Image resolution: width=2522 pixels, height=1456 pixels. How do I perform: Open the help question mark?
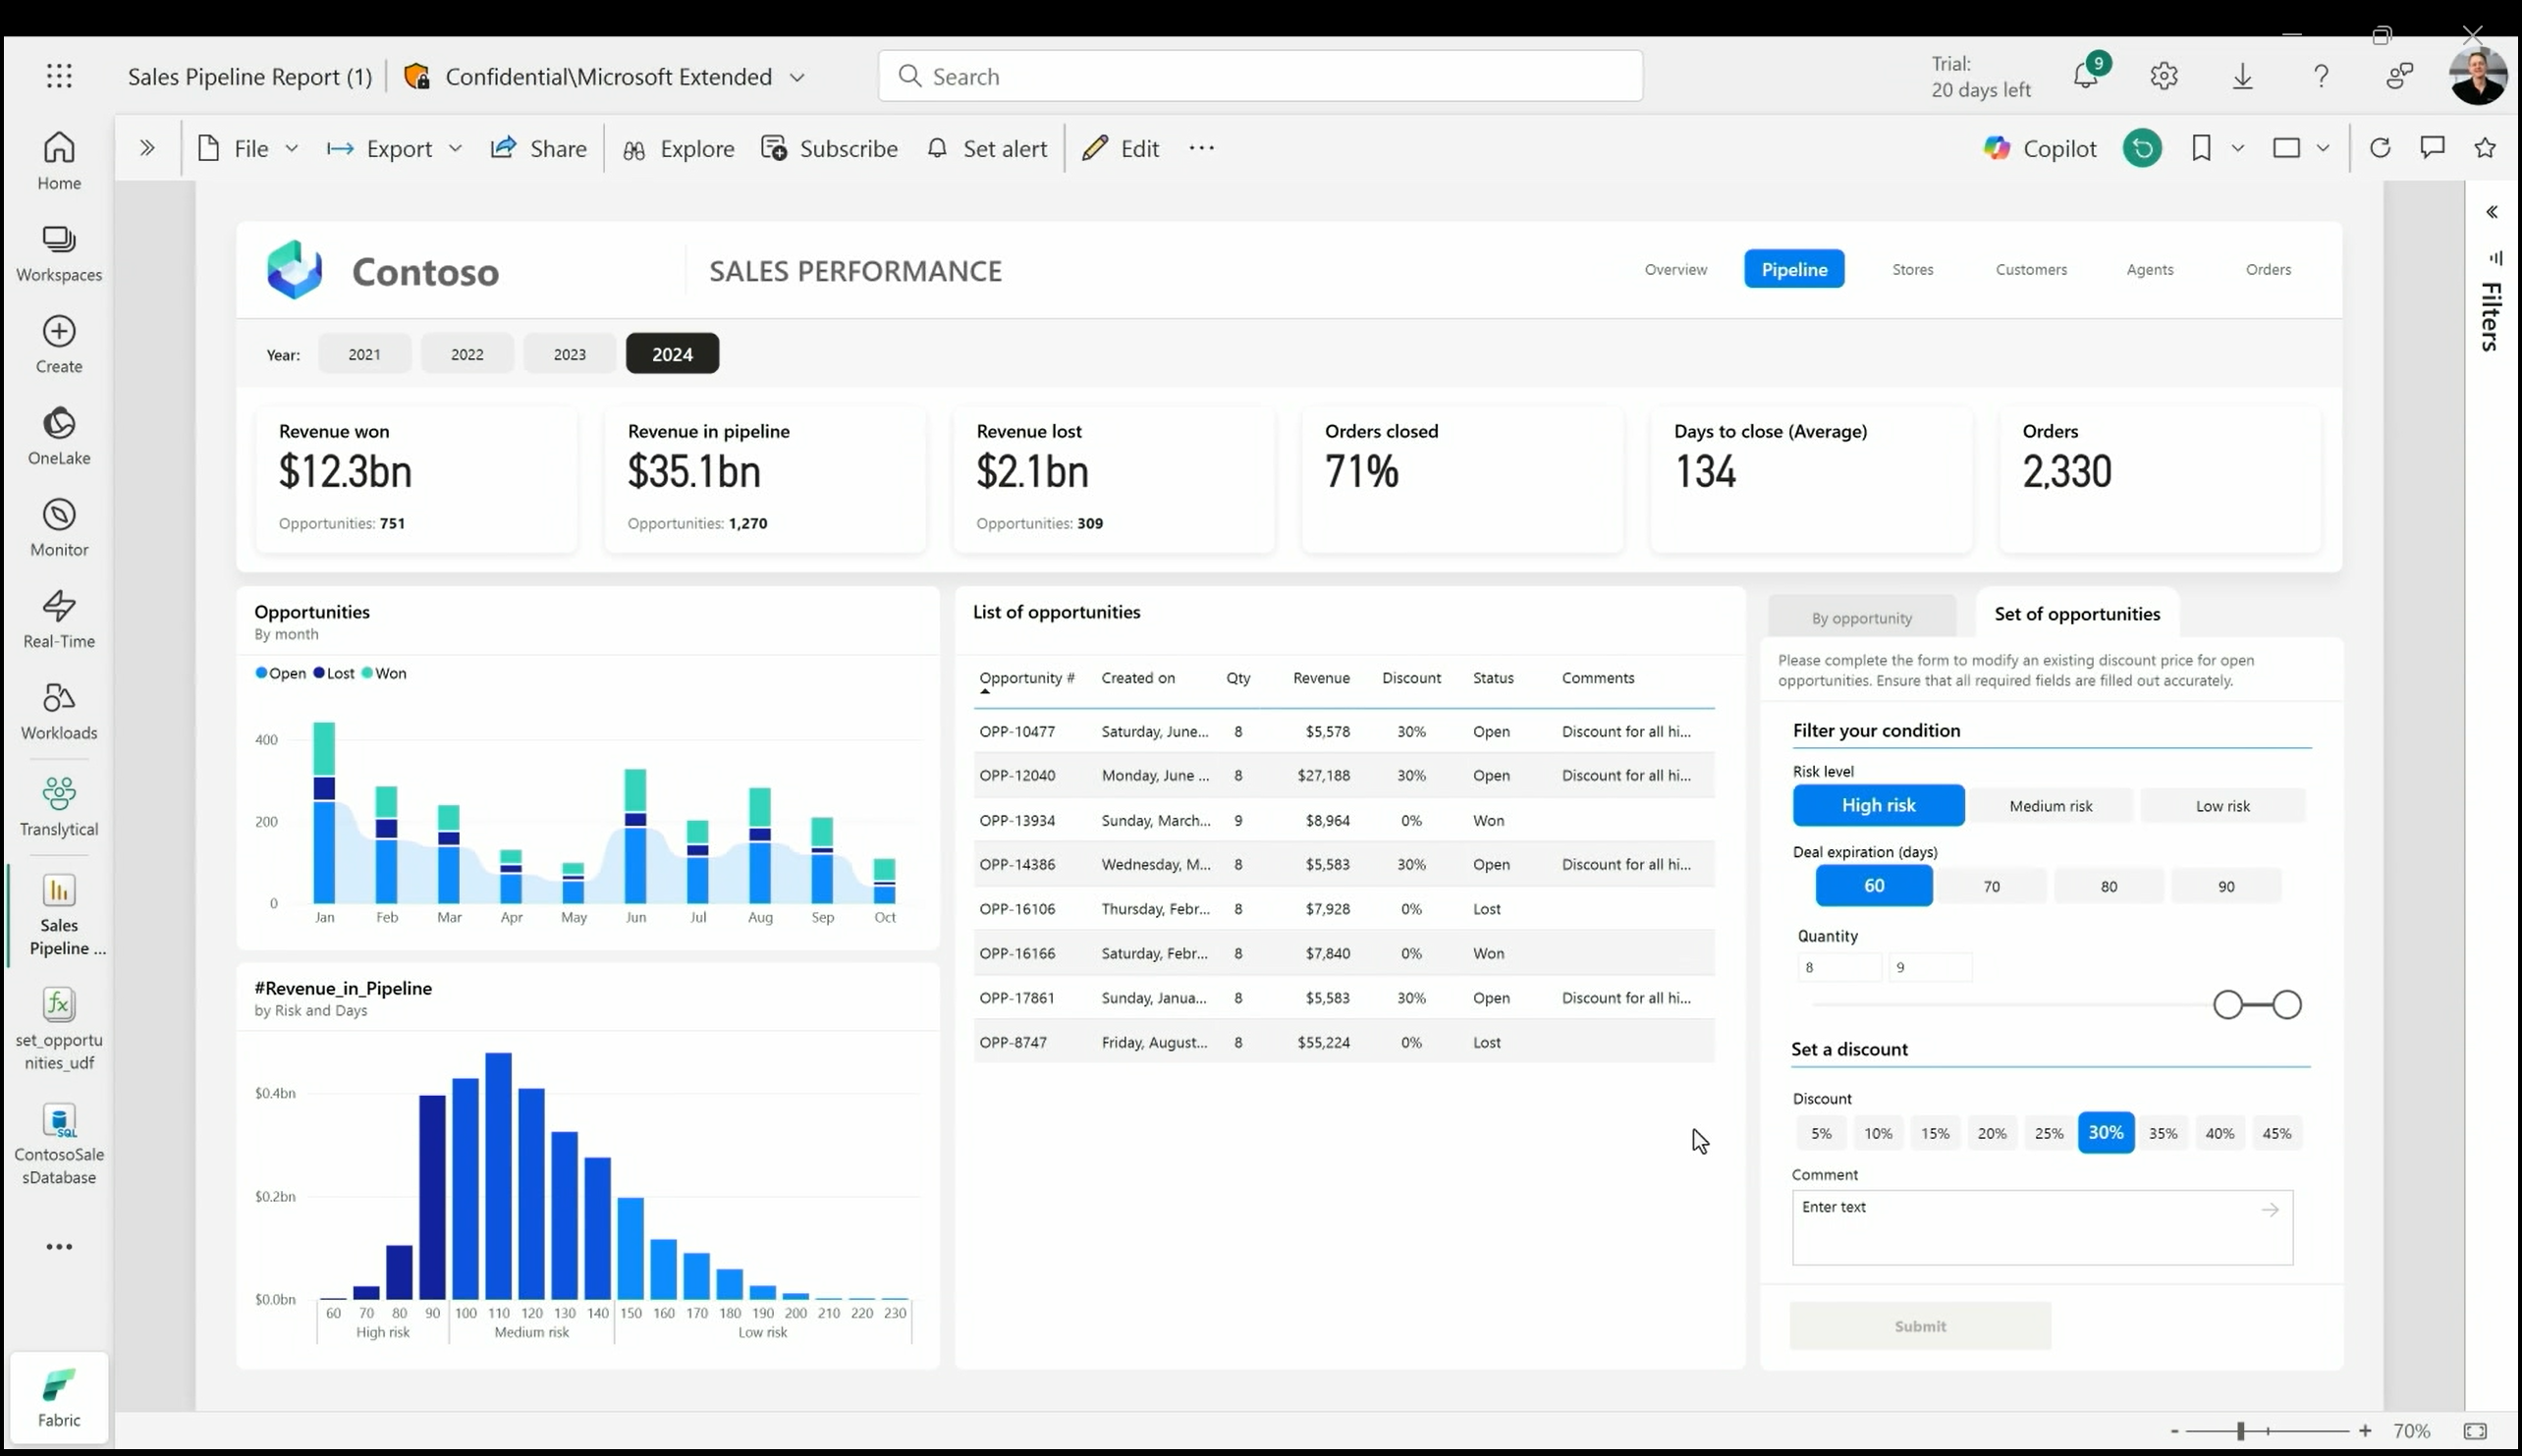coord(2321,76)
